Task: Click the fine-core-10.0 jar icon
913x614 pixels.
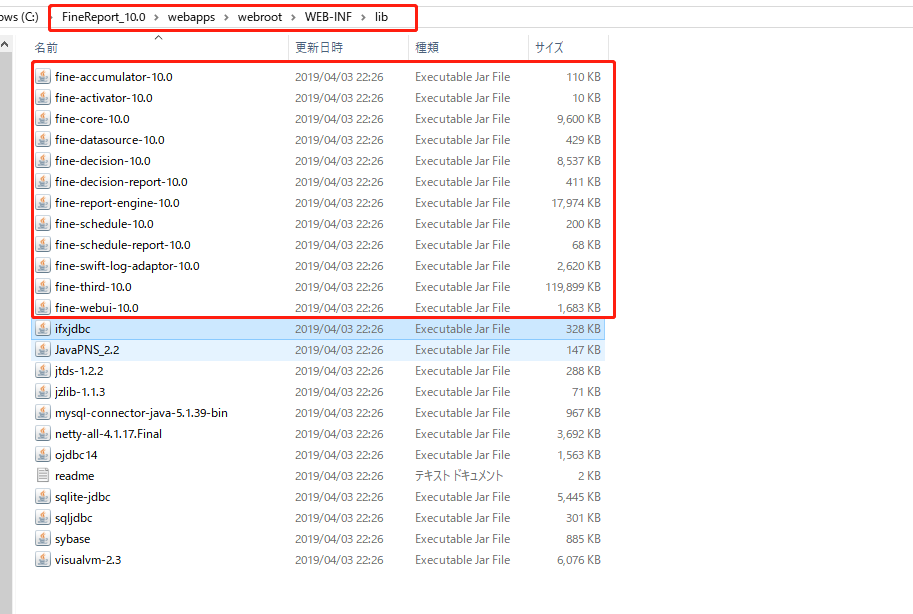Action: coord(43,118)
